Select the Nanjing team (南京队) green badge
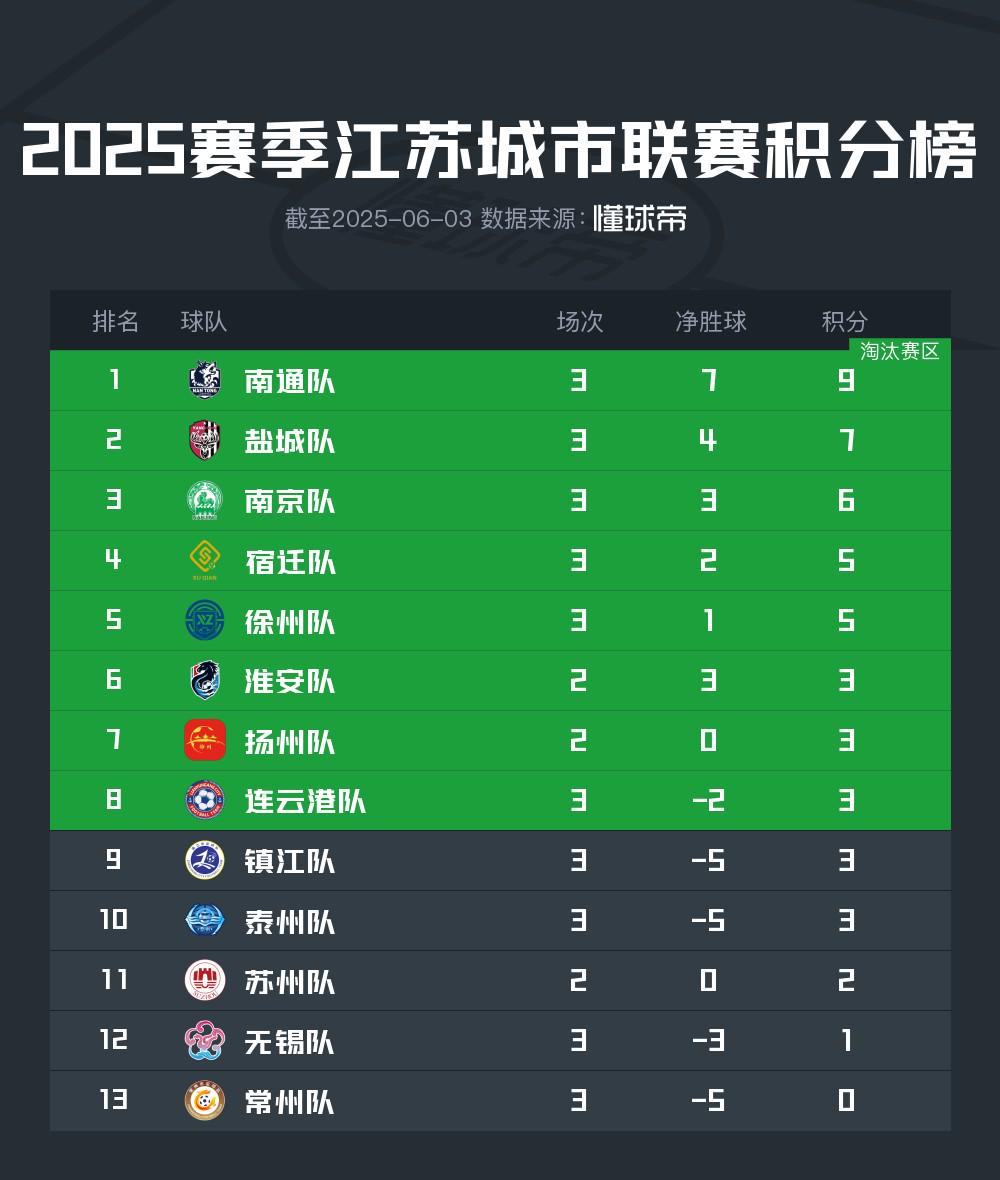The image size is (1000, 1180). pos(205,500)
